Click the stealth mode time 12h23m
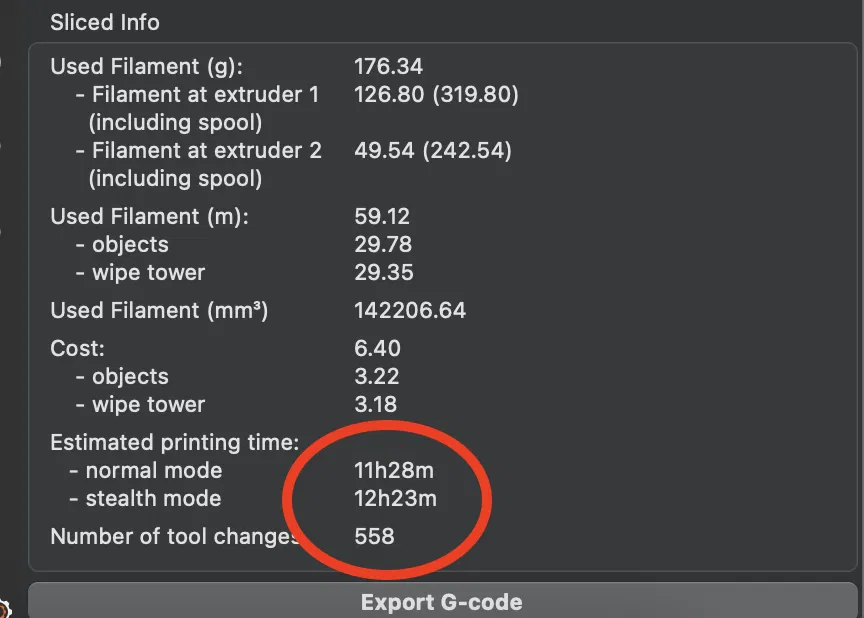 pyautogui.click(x=395, y=499)
